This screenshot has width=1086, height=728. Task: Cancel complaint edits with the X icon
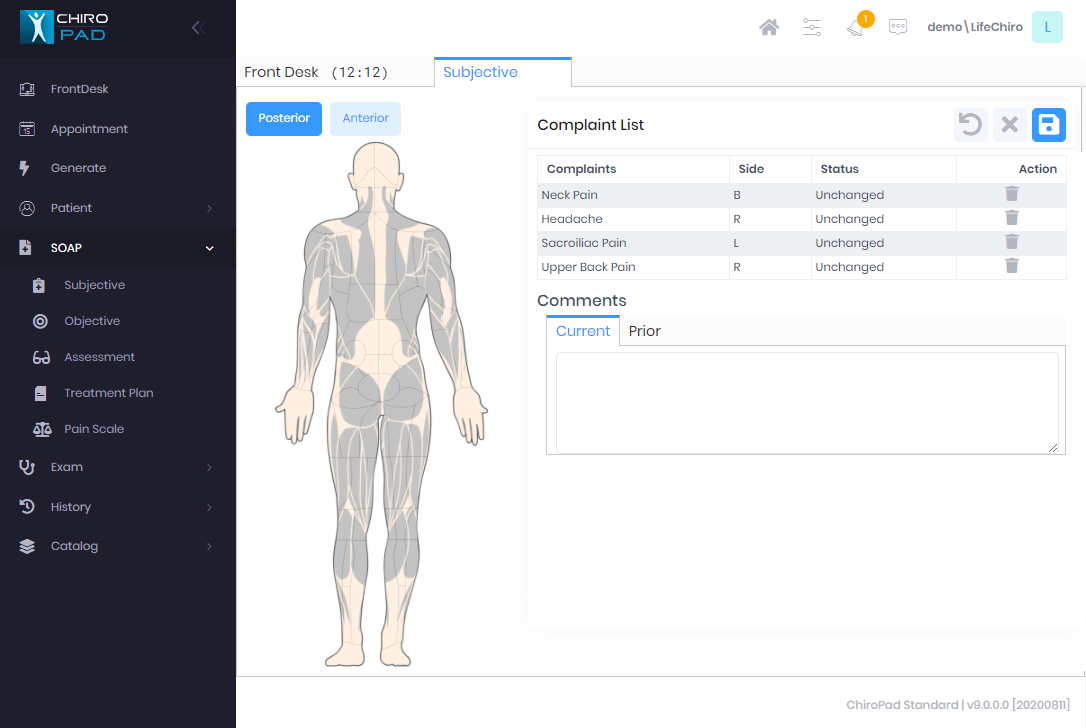coord(1009,124)
